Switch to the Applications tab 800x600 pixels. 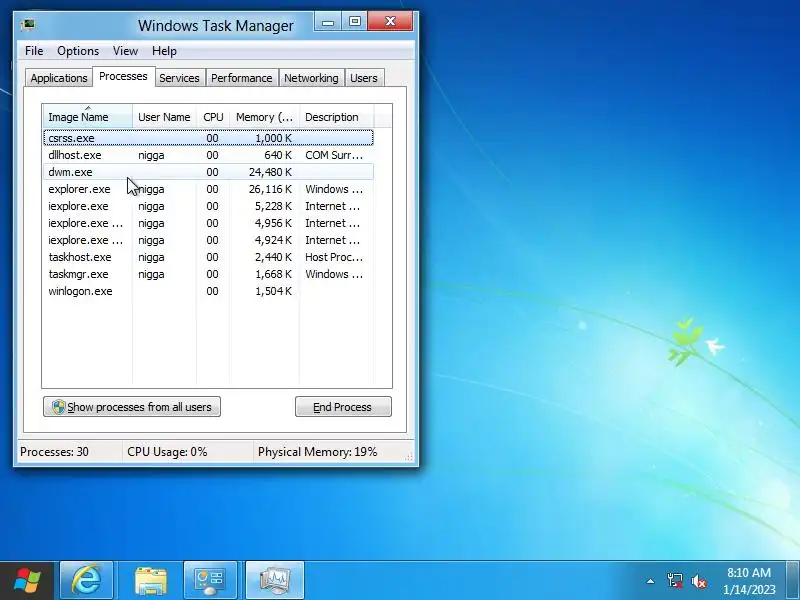coord(59,78)
